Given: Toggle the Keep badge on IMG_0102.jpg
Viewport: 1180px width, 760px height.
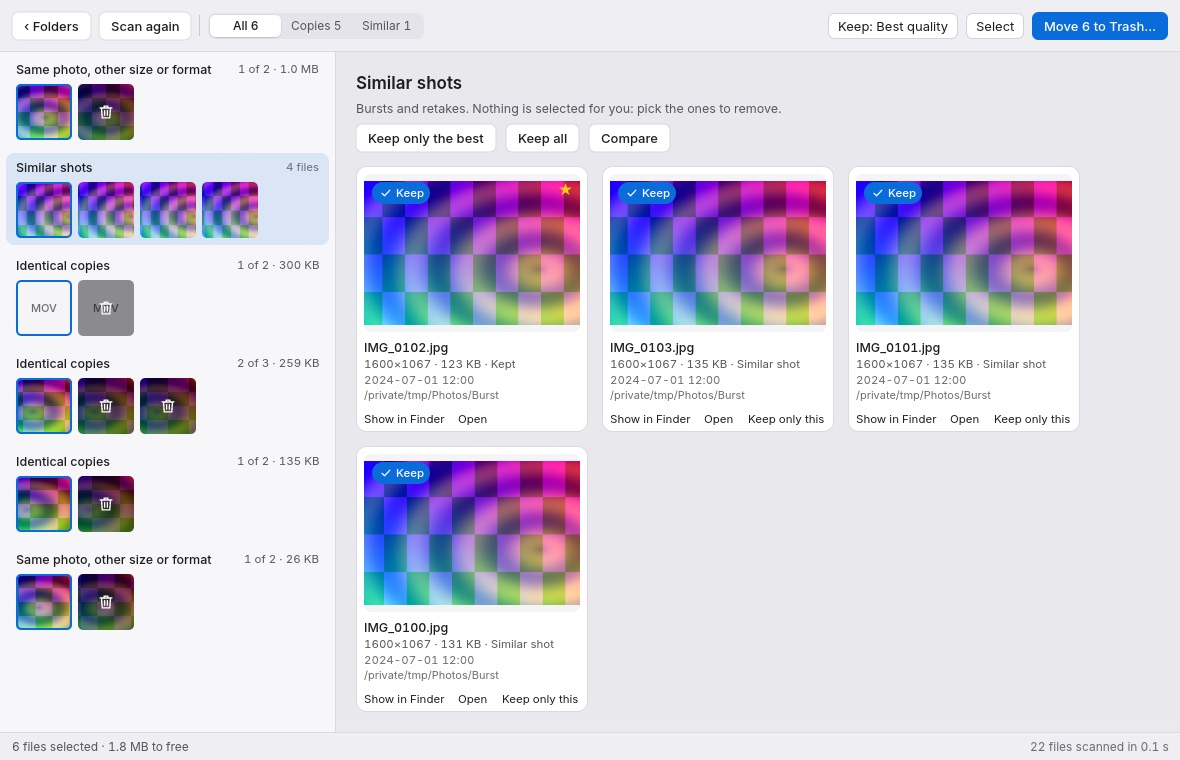Looking at the screenshot, I should point(402,193).
